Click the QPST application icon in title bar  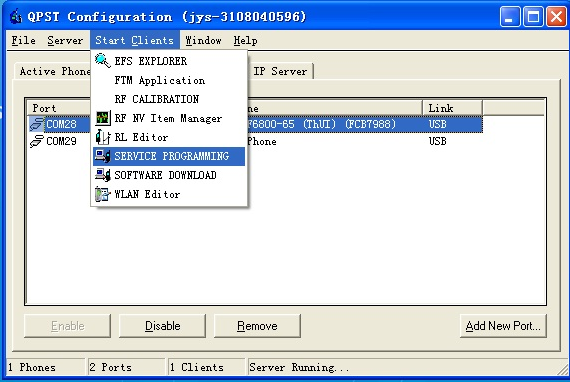[16, 17]
